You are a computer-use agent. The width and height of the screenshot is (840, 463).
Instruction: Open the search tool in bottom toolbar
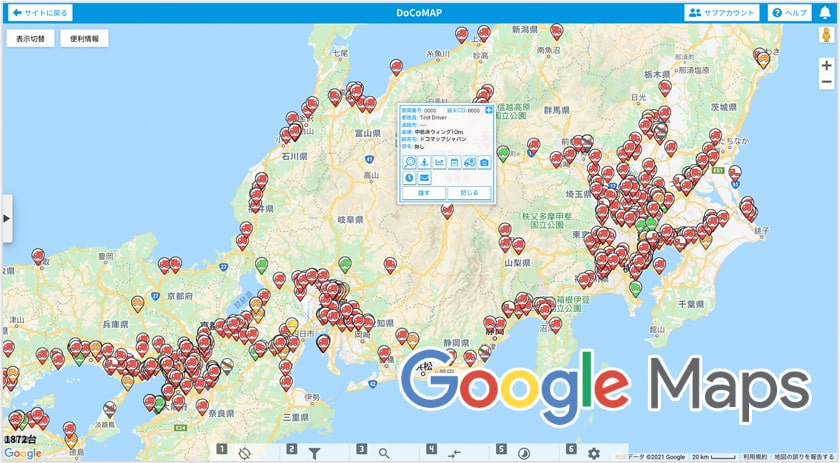[384, 453]
